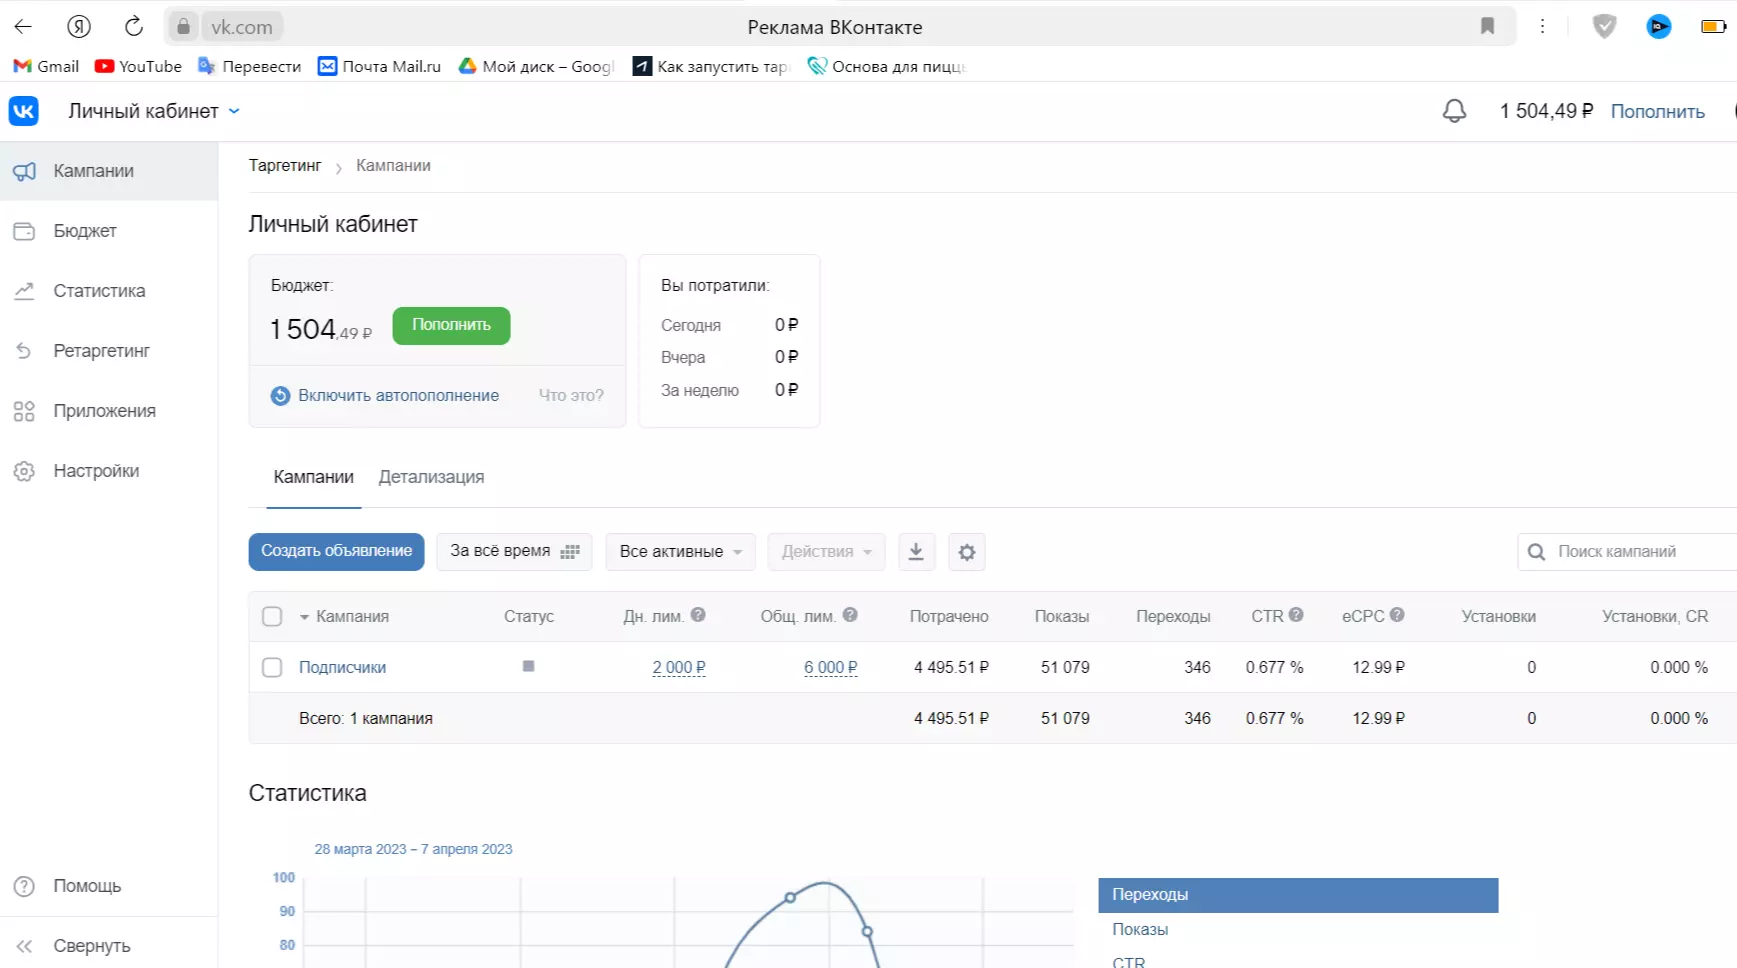This screenshot has height=968, width=1737.
Task: Click the stop status icon for Подписчики
Action: point(528,666)
